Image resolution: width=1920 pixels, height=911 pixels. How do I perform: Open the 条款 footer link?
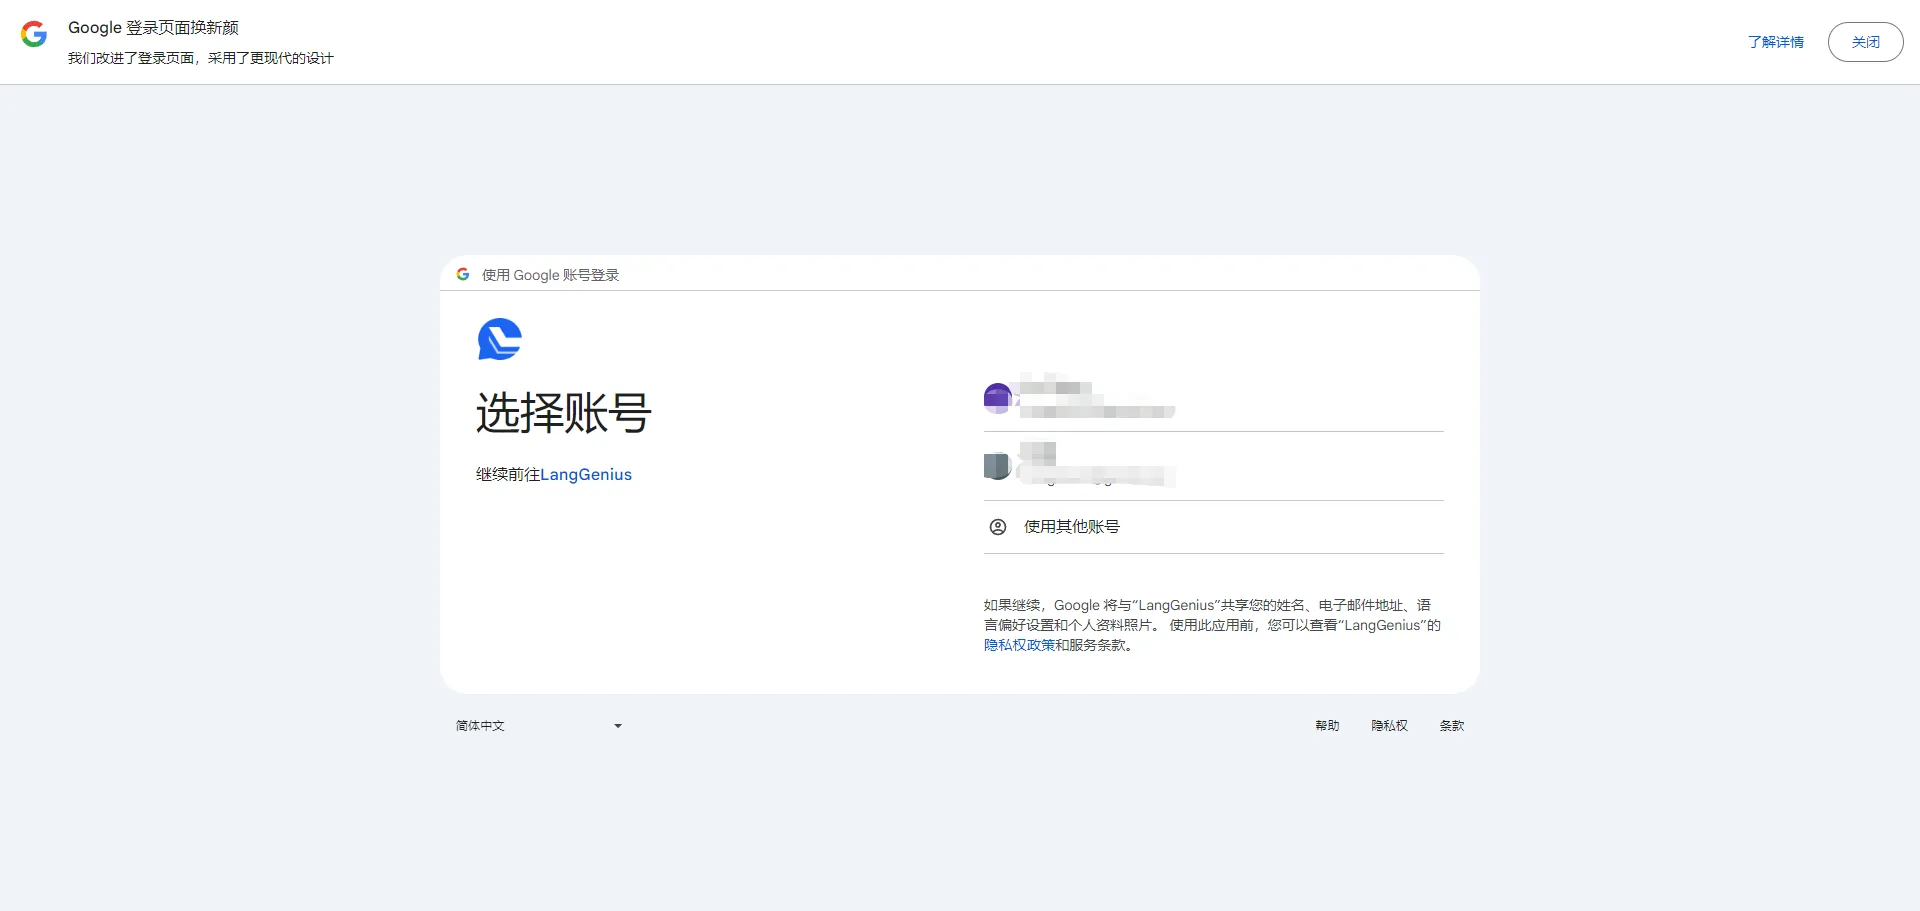[x=1452, y=726]
